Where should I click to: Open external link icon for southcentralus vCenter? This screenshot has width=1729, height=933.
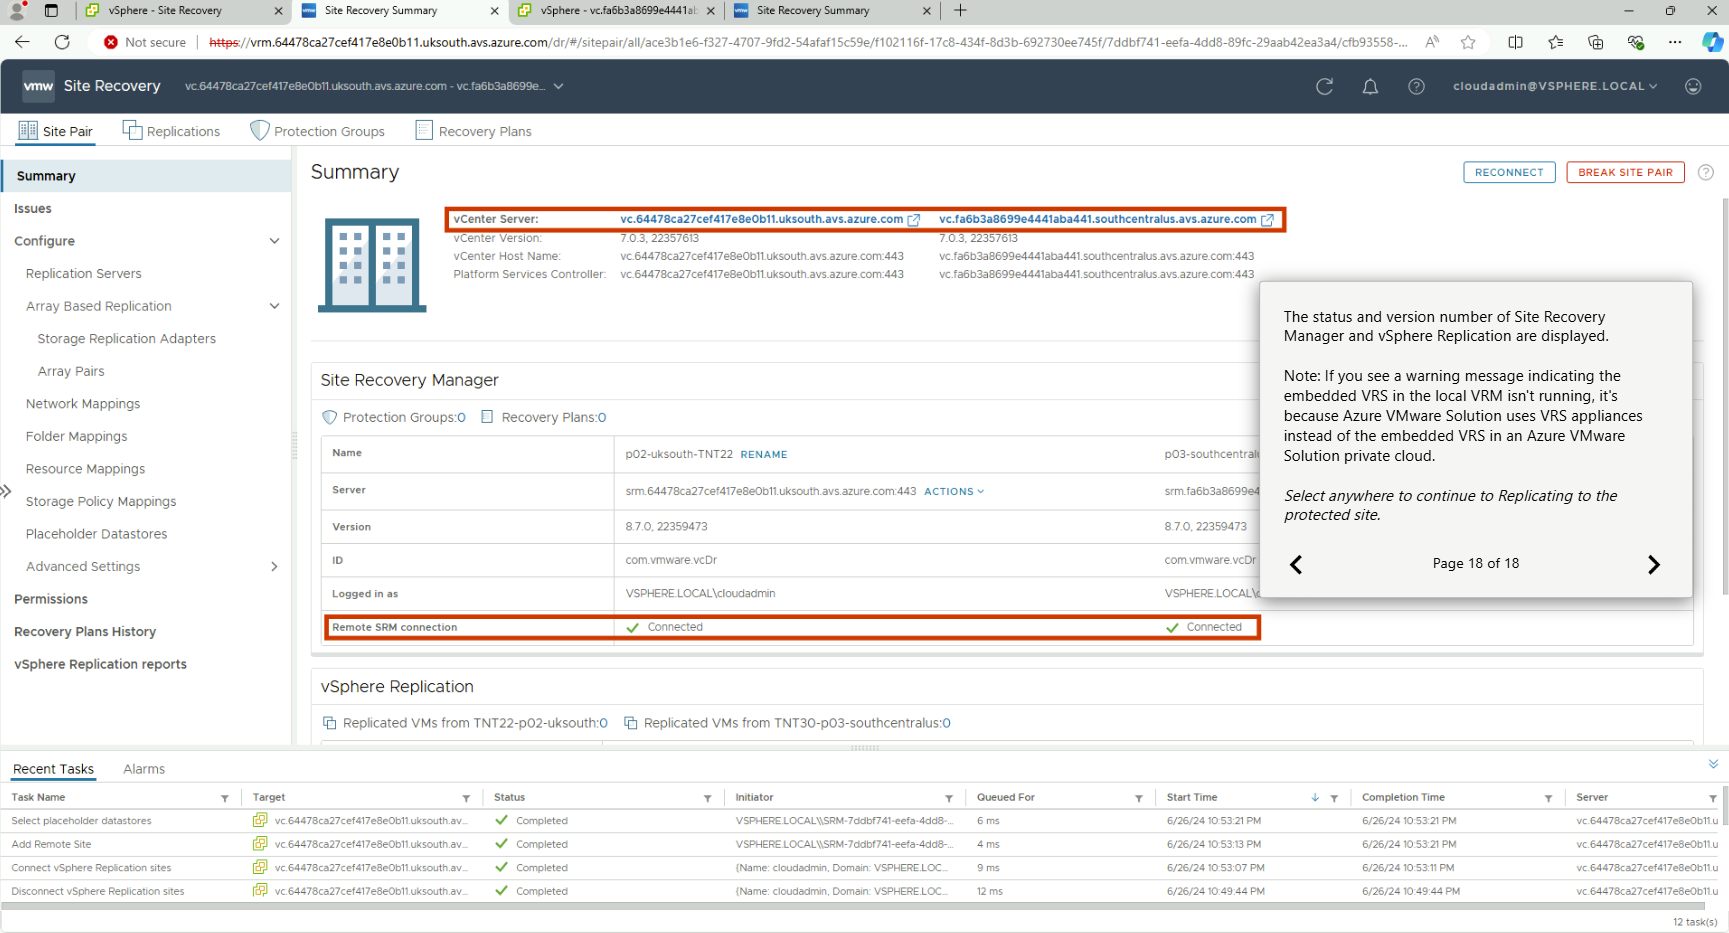point(1267,220)
